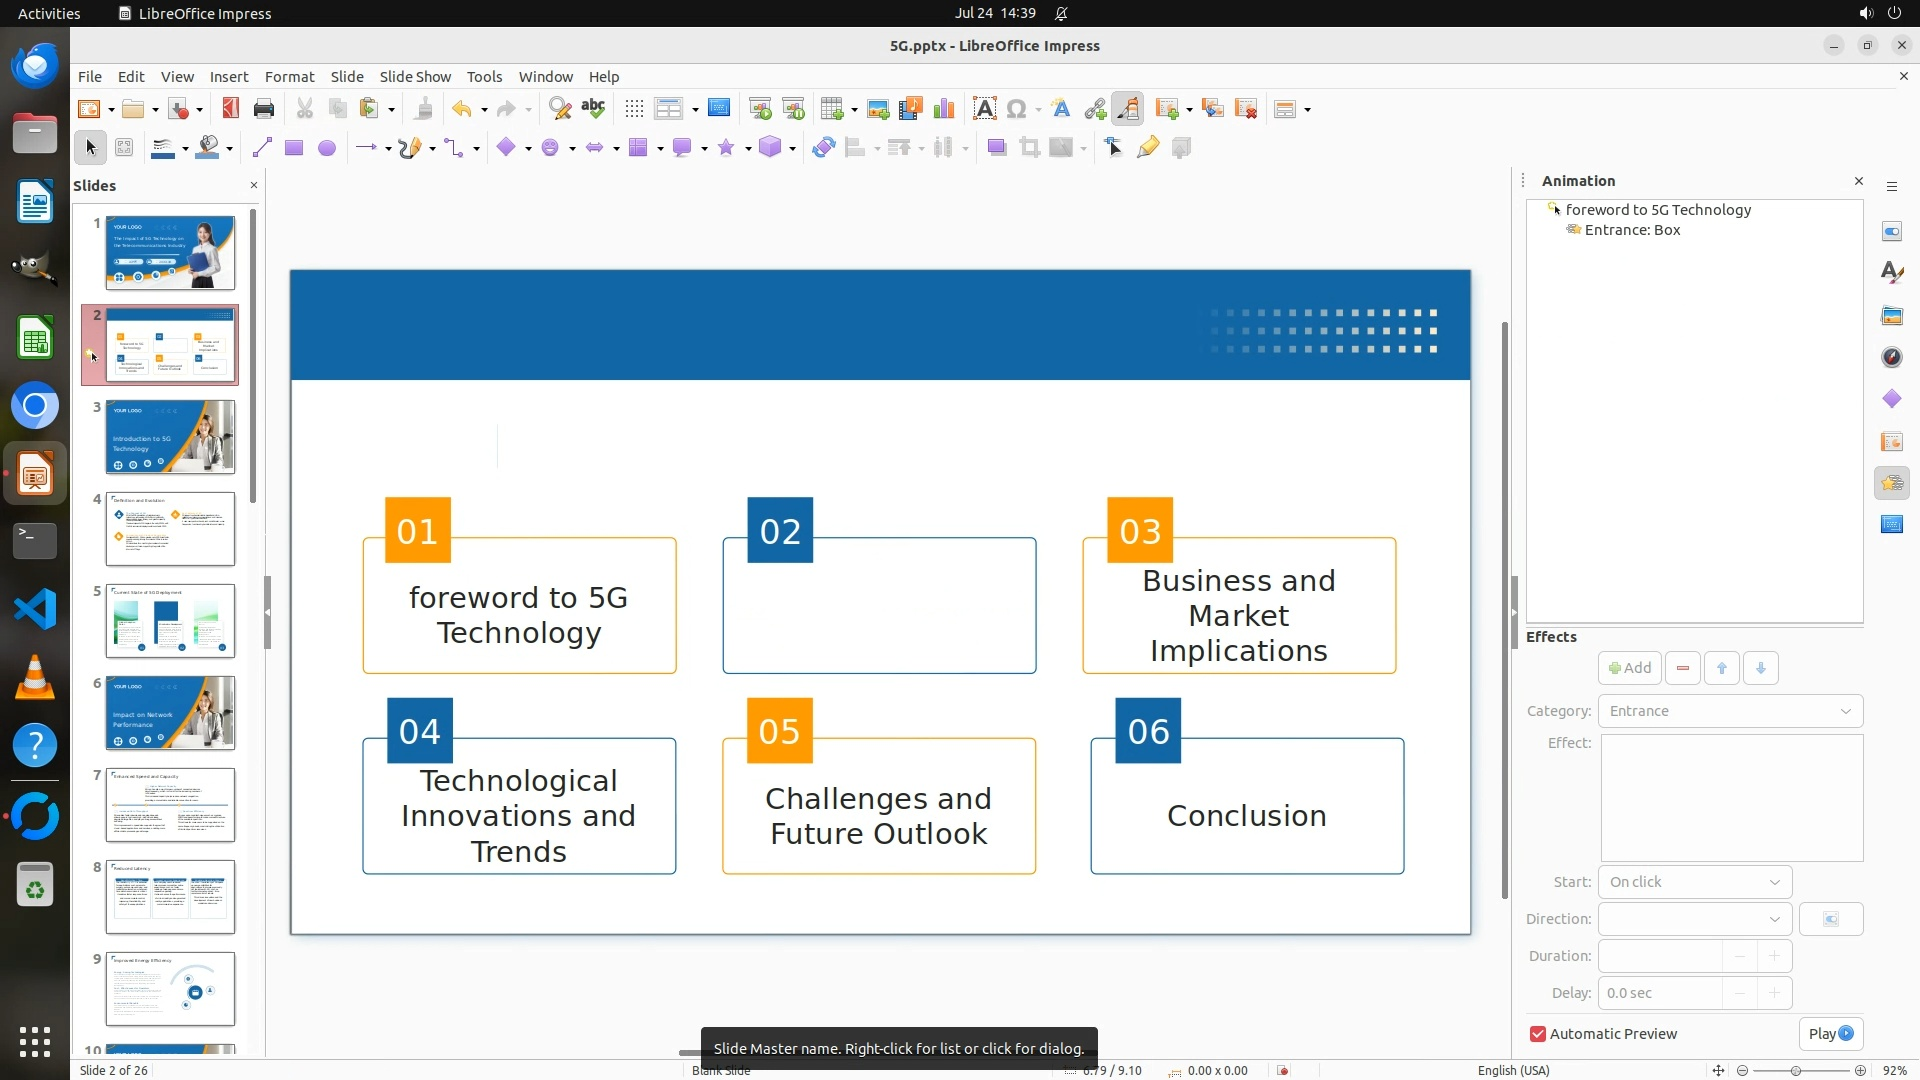Insert a text box with toolbar icon
Viewport: 1920px width, 1080px height.
pos(984,109)
